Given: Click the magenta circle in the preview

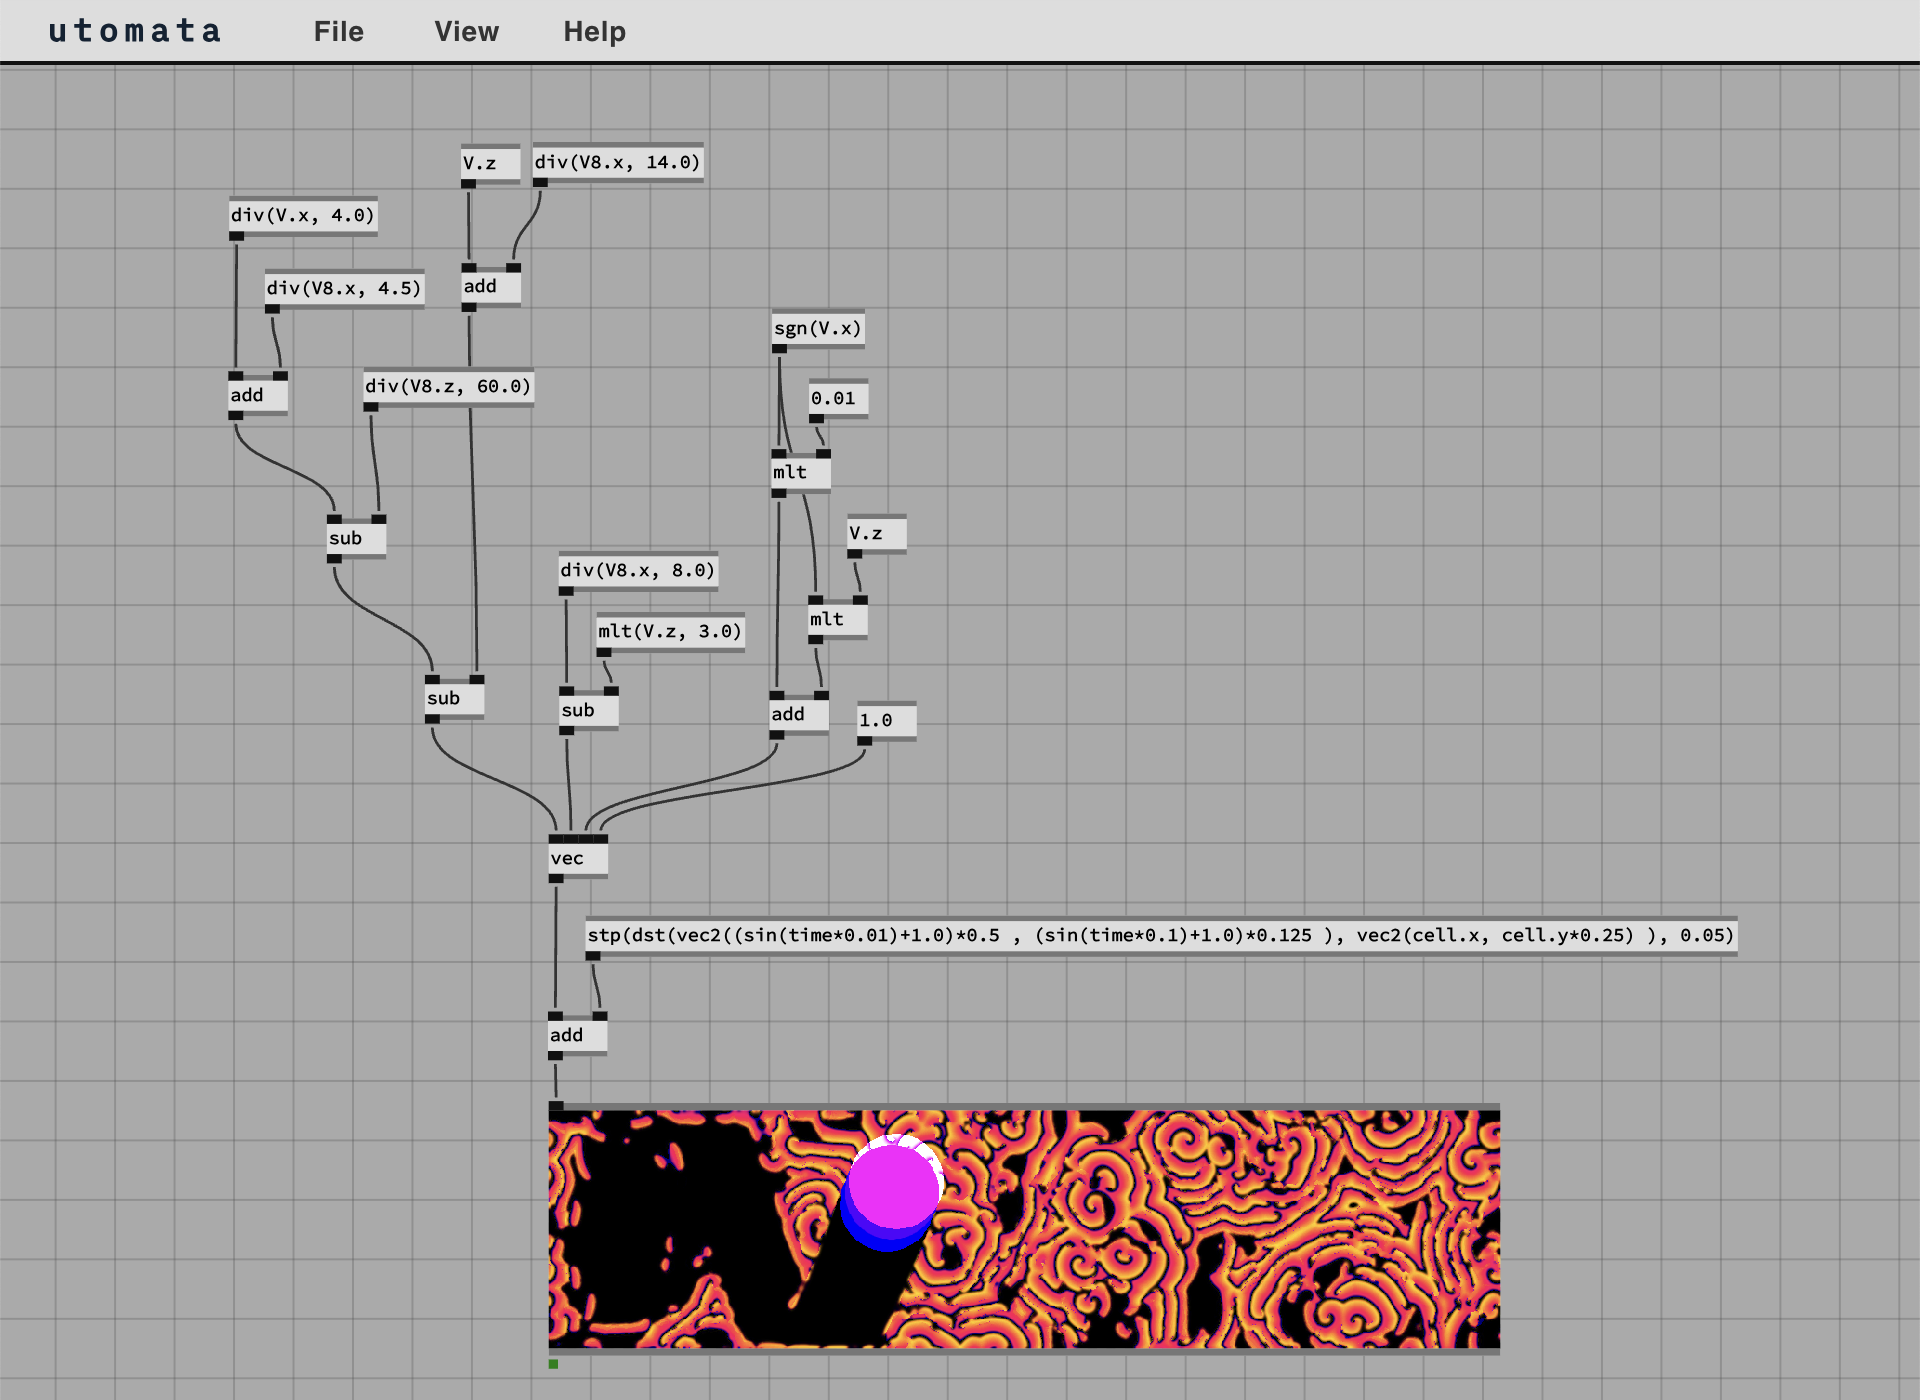Looking at the screenshot, I should point(893,1187).
